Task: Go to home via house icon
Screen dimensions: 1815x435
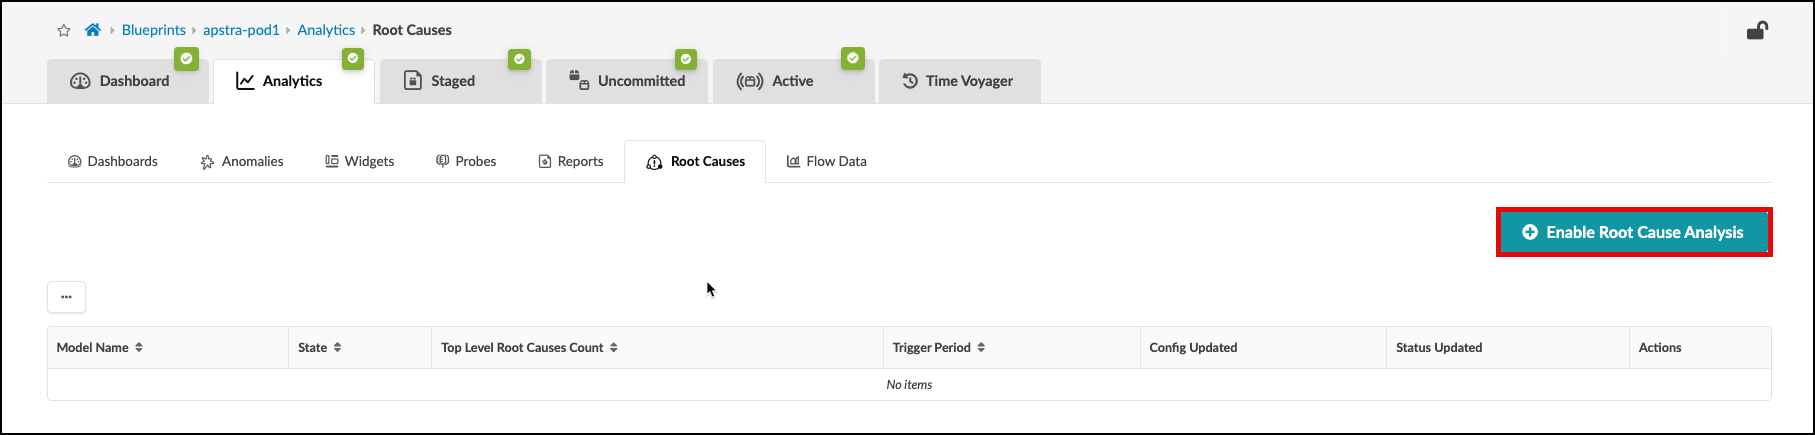Action: (x=93, y=30)
